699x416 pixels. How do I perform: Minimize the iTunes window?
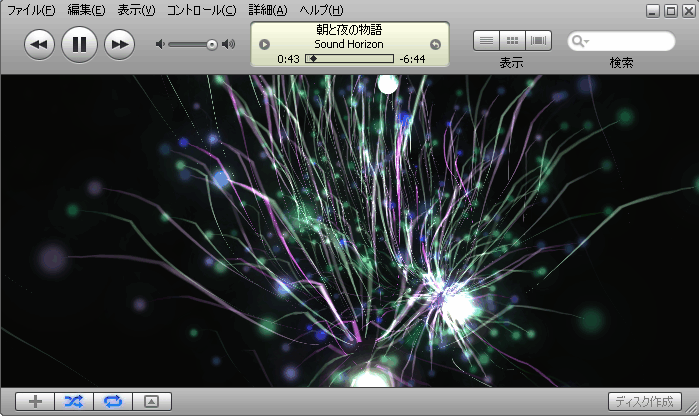[653, 11]
